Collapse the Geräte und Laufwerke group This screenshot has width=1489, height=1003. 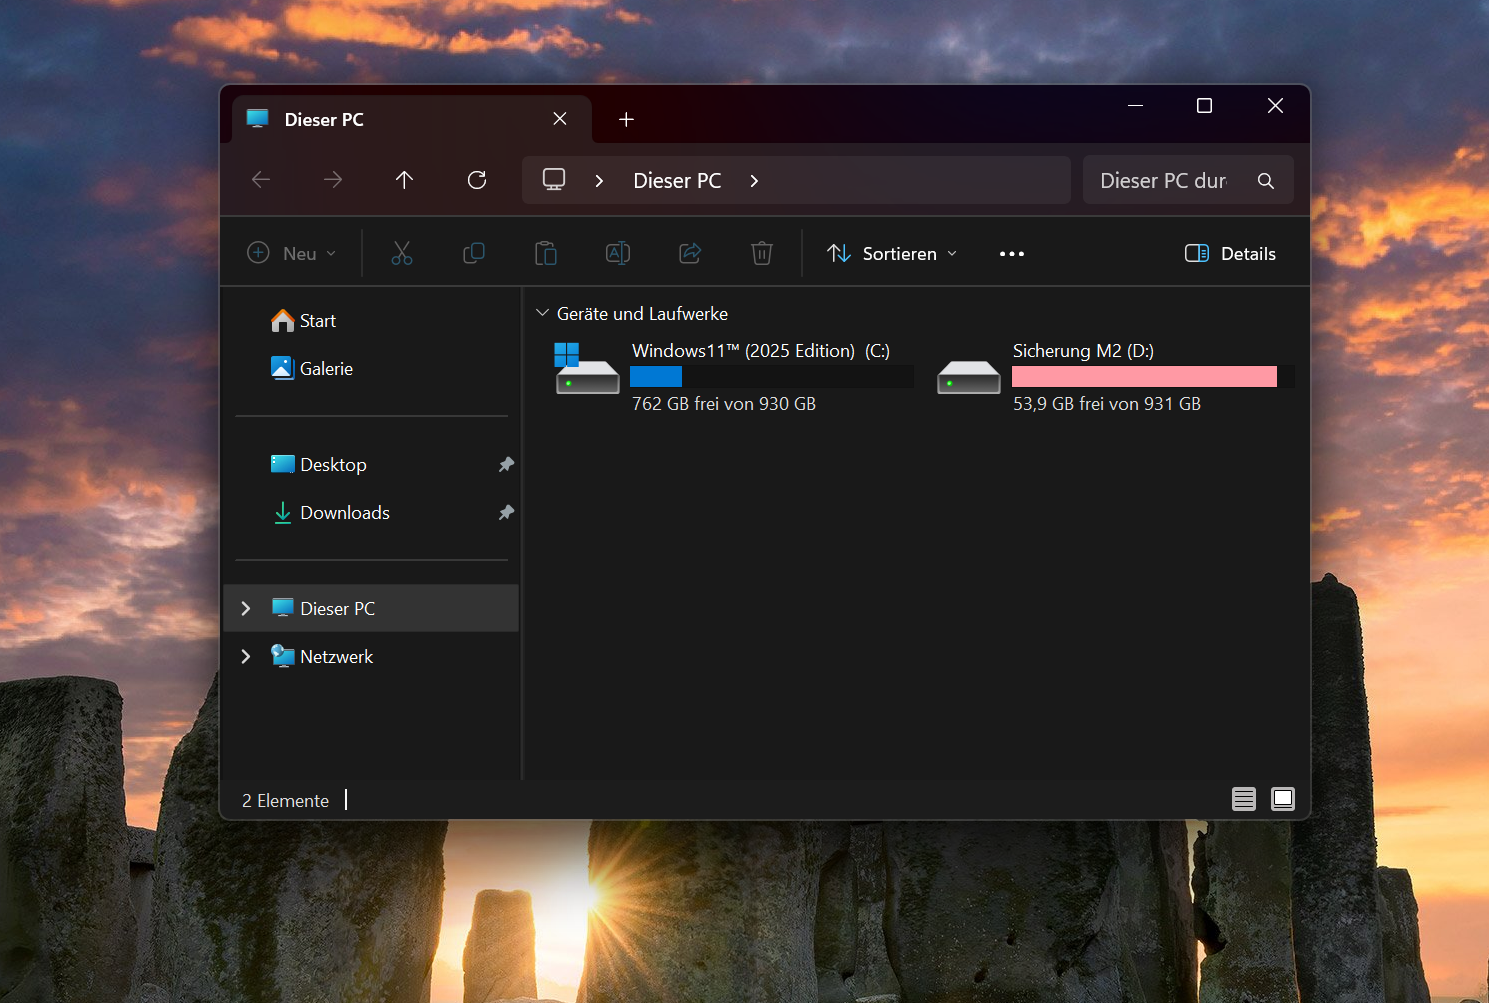543,314
